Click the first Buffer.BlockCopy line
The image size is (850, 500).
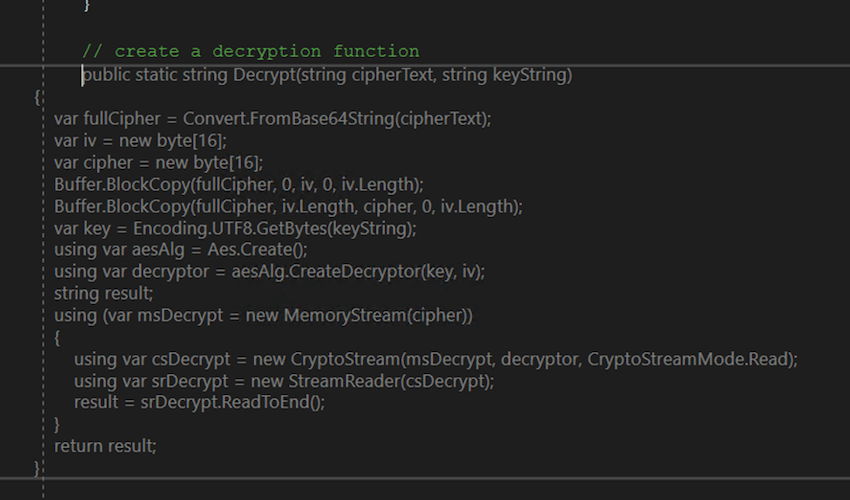pos(239,184)
